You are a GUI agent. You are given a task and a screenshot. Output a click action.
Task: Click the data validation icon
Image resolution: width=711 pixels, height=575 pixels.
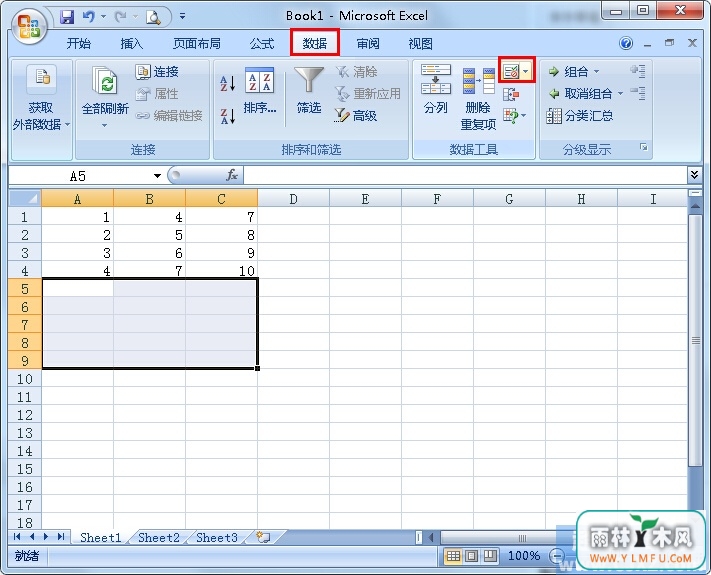coord(511,71)
